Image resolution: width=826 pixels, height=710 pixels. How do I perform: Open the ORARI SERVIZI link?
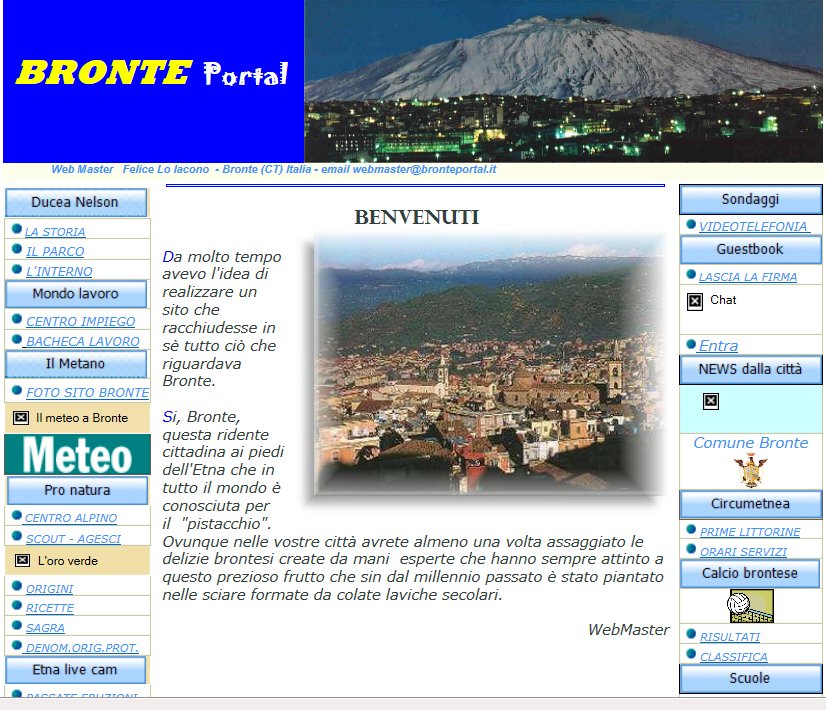743,552
